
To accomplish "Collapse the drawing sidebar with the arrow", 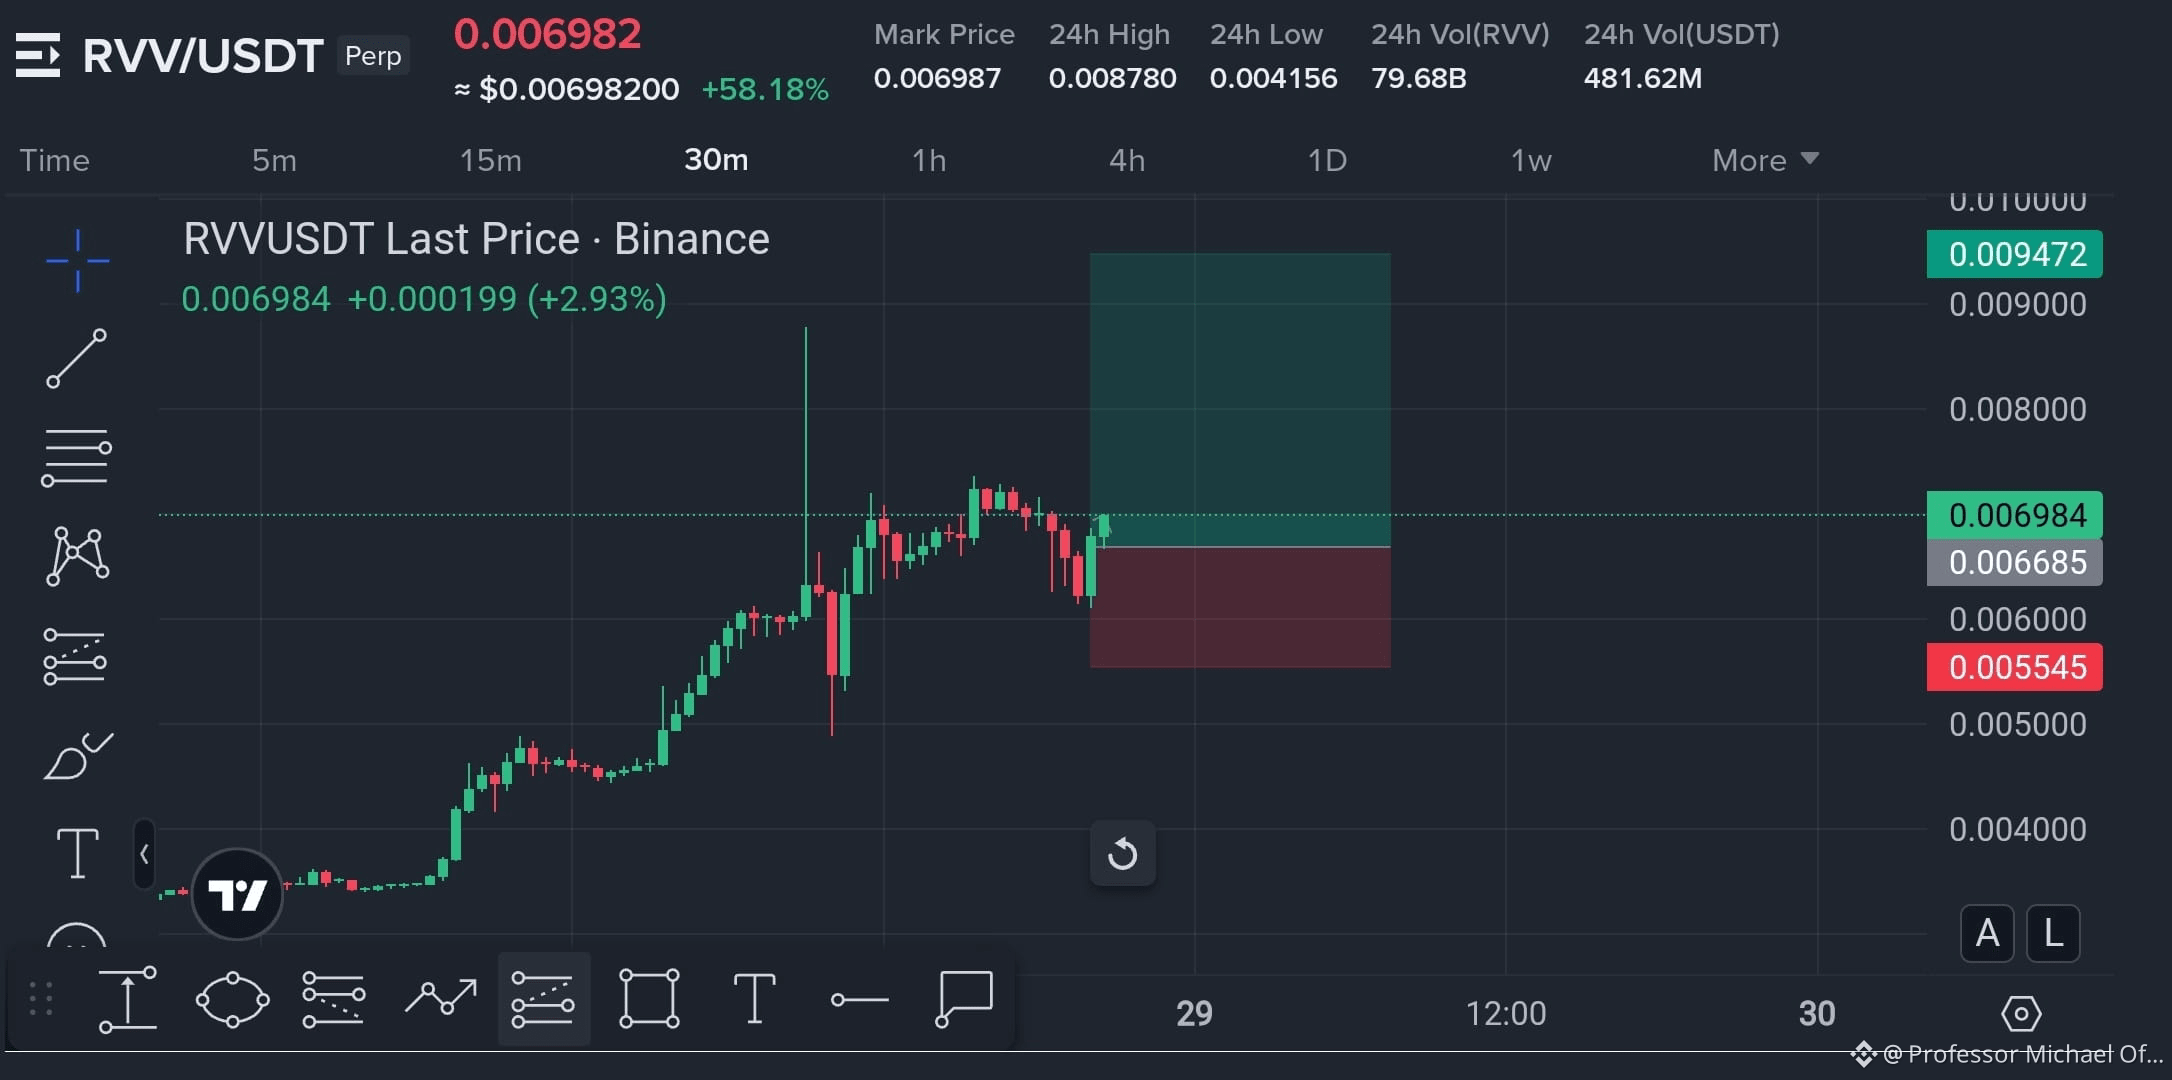I will [x=144, y=854].
